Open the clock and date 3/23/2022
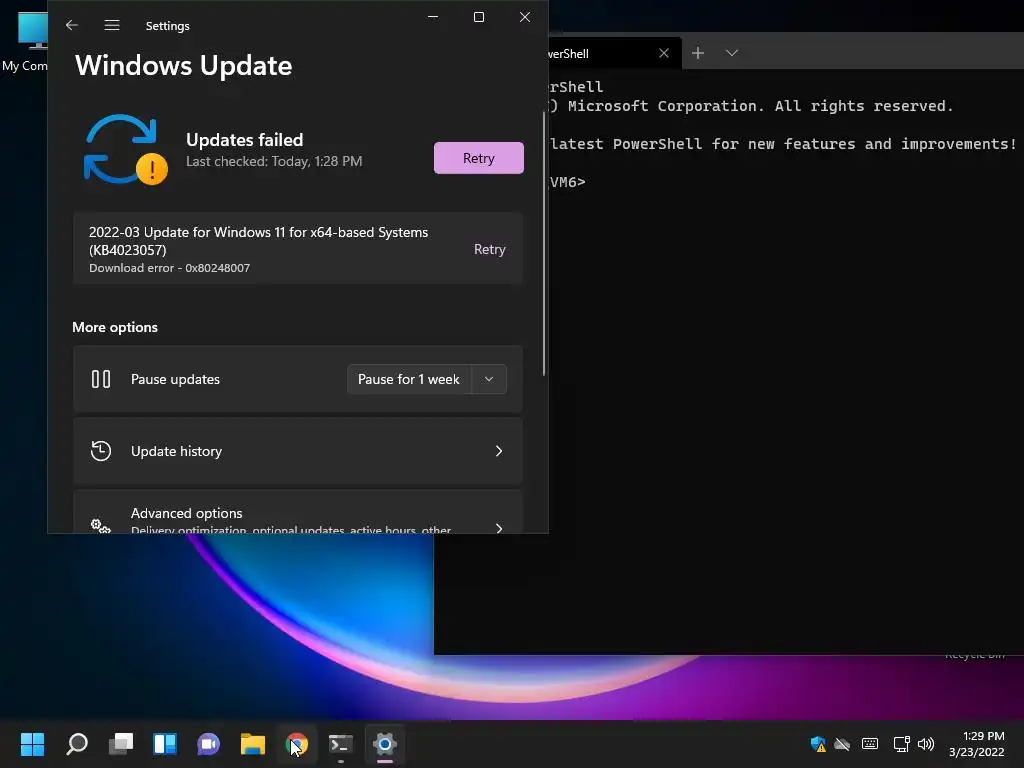This screenshot has width=1024, height=768. tap(977, 744)
